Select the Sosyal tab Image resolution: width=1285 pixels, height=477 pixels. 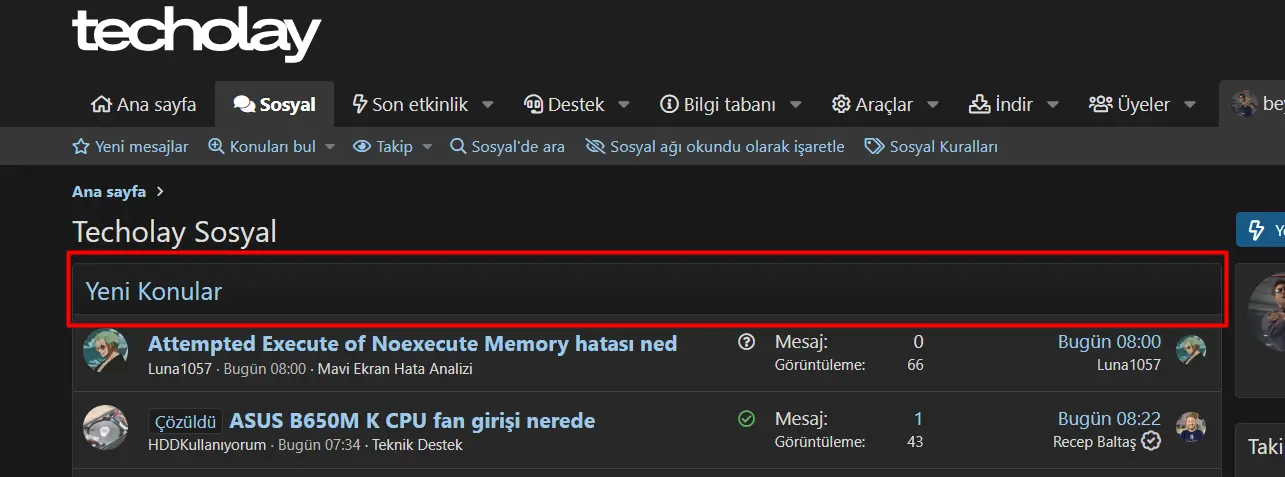(x=274, y=104)
